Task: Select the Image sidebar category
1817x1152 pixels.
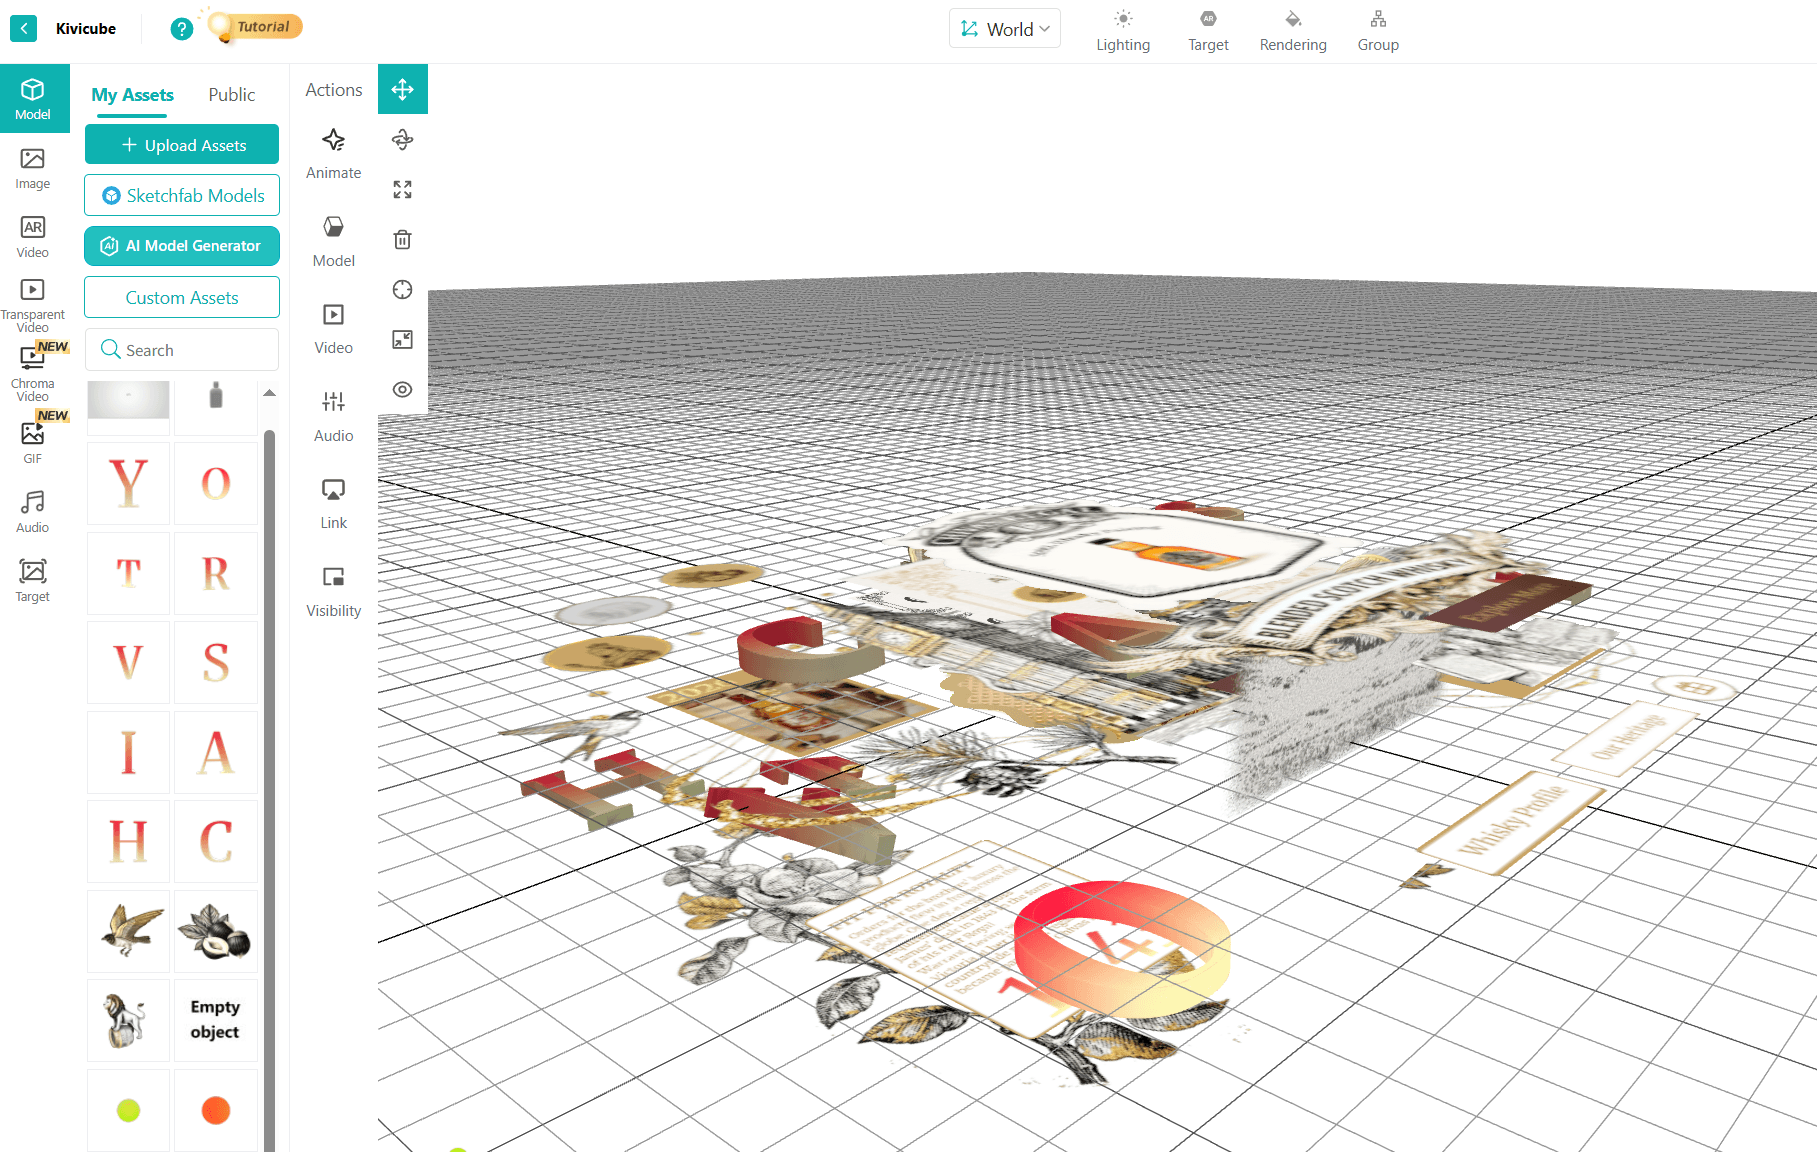Action: coord(33,168)
